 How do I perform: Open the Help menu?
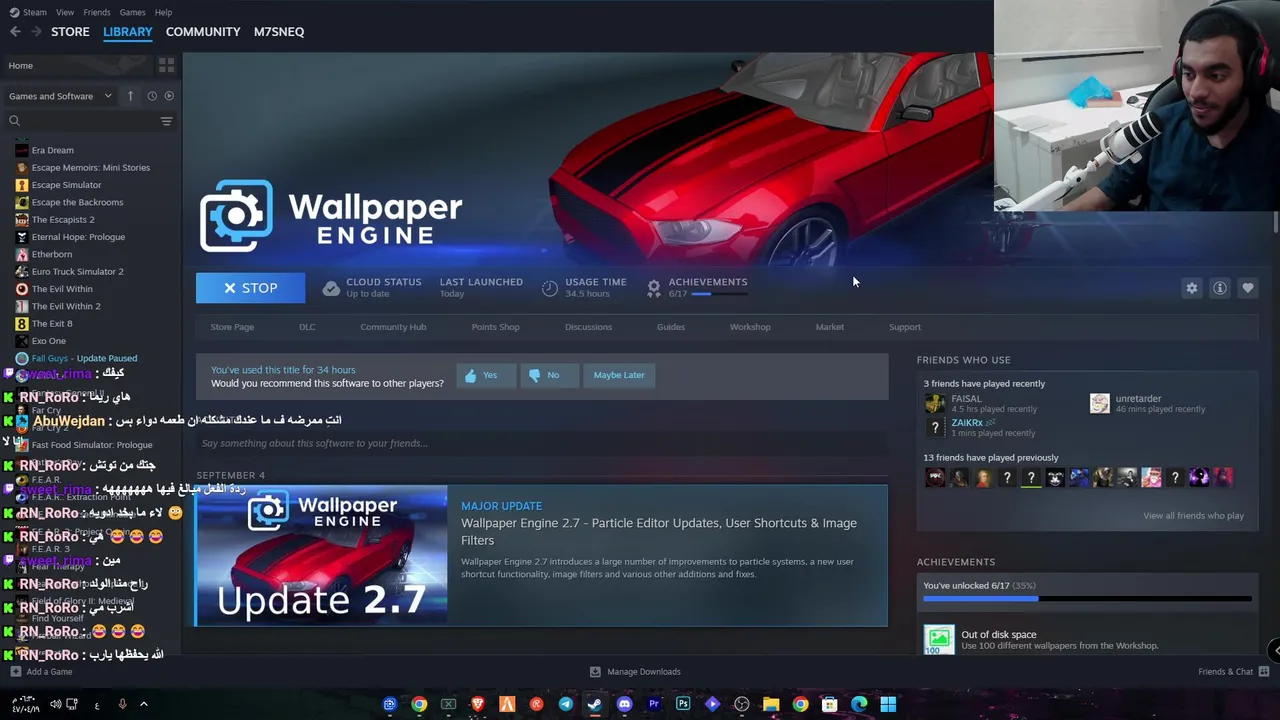click(x=163, y=12)
